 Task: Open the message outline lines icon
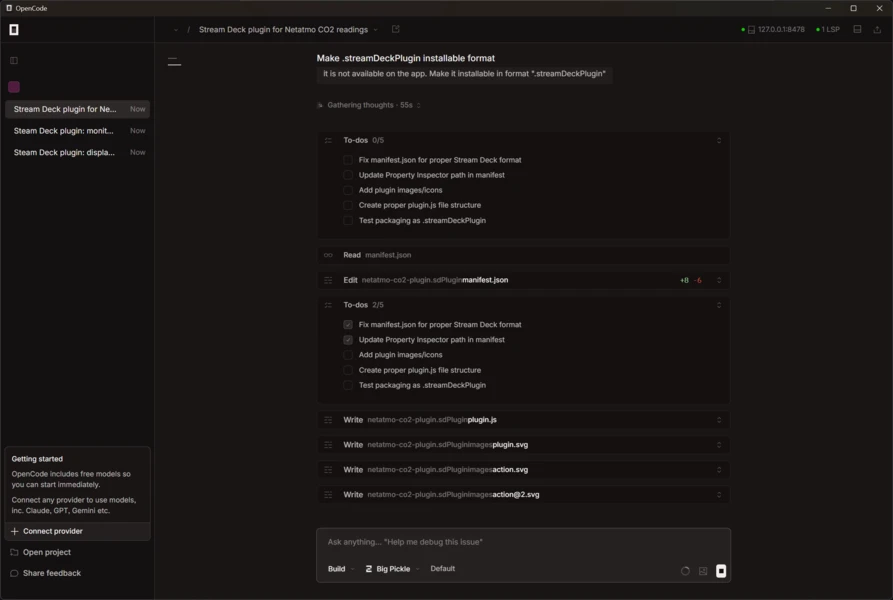[174, 62]
